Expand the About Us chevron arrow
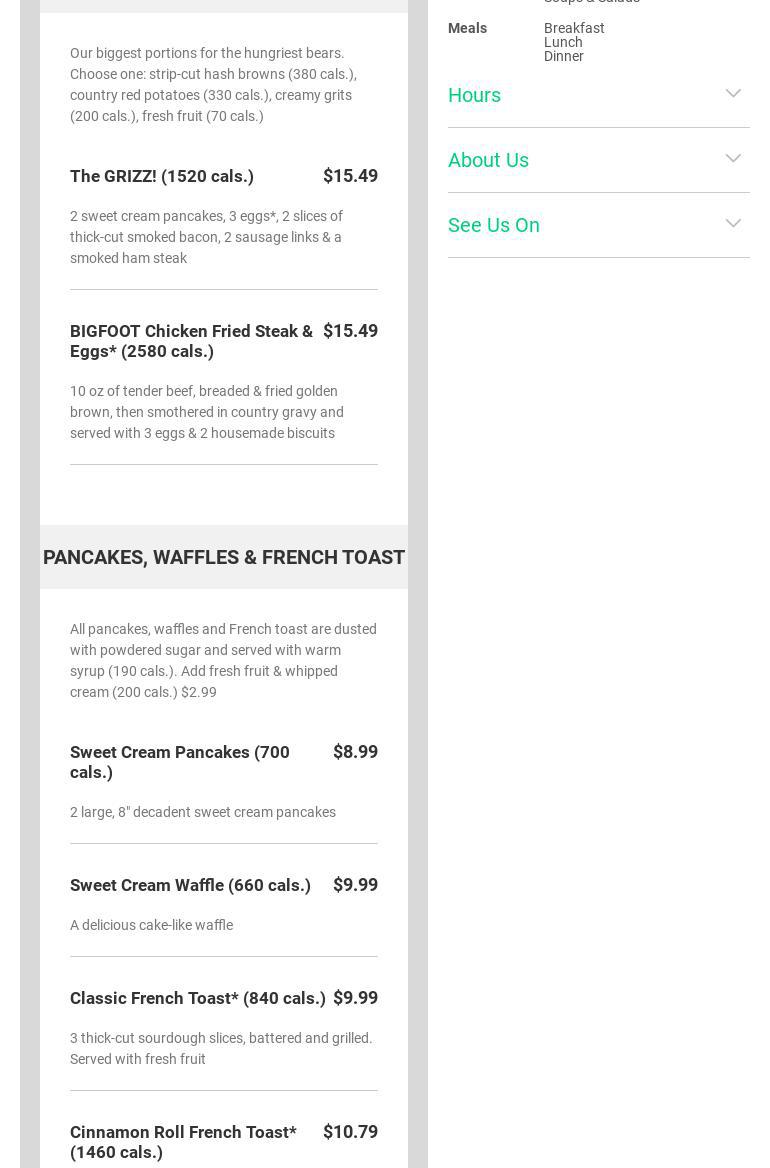Screen dimensions: 770x1168 pyautogui.click(x=733, y=159)
